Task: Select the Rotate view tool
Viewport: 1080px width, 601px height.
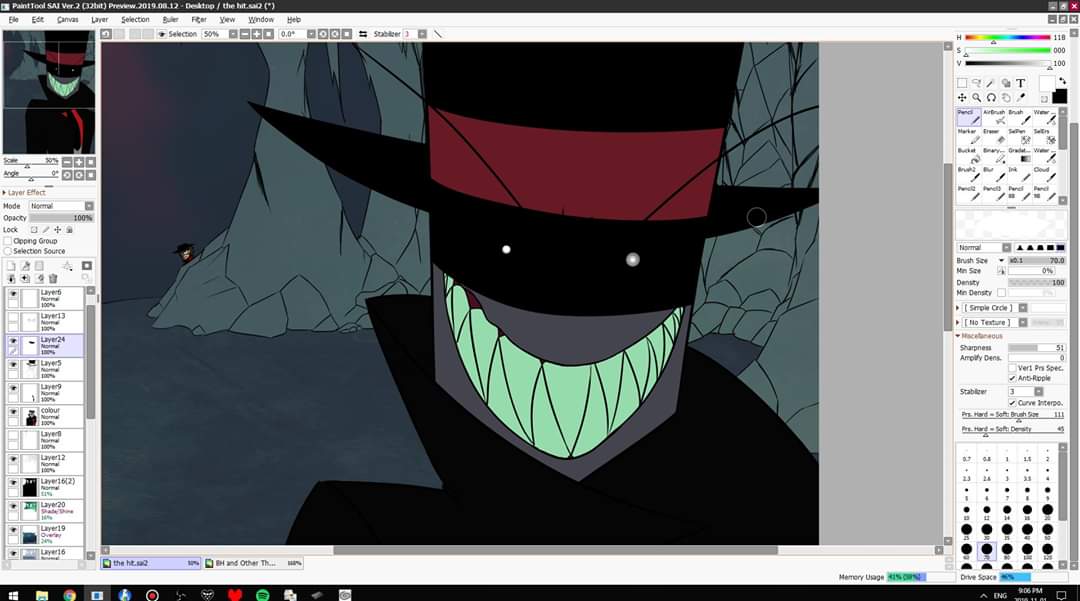Action: 991,98
